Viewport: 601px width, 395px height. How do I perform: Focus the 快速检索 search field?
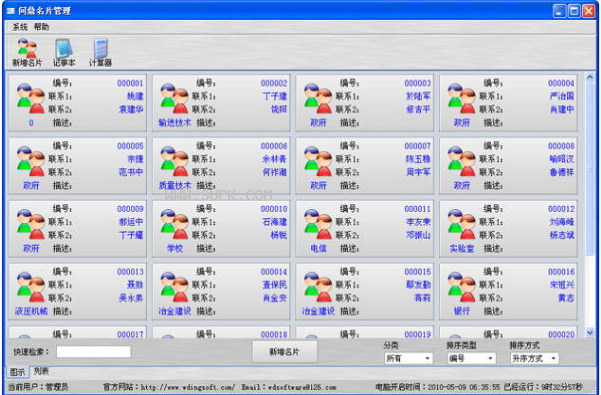point(94,352)
